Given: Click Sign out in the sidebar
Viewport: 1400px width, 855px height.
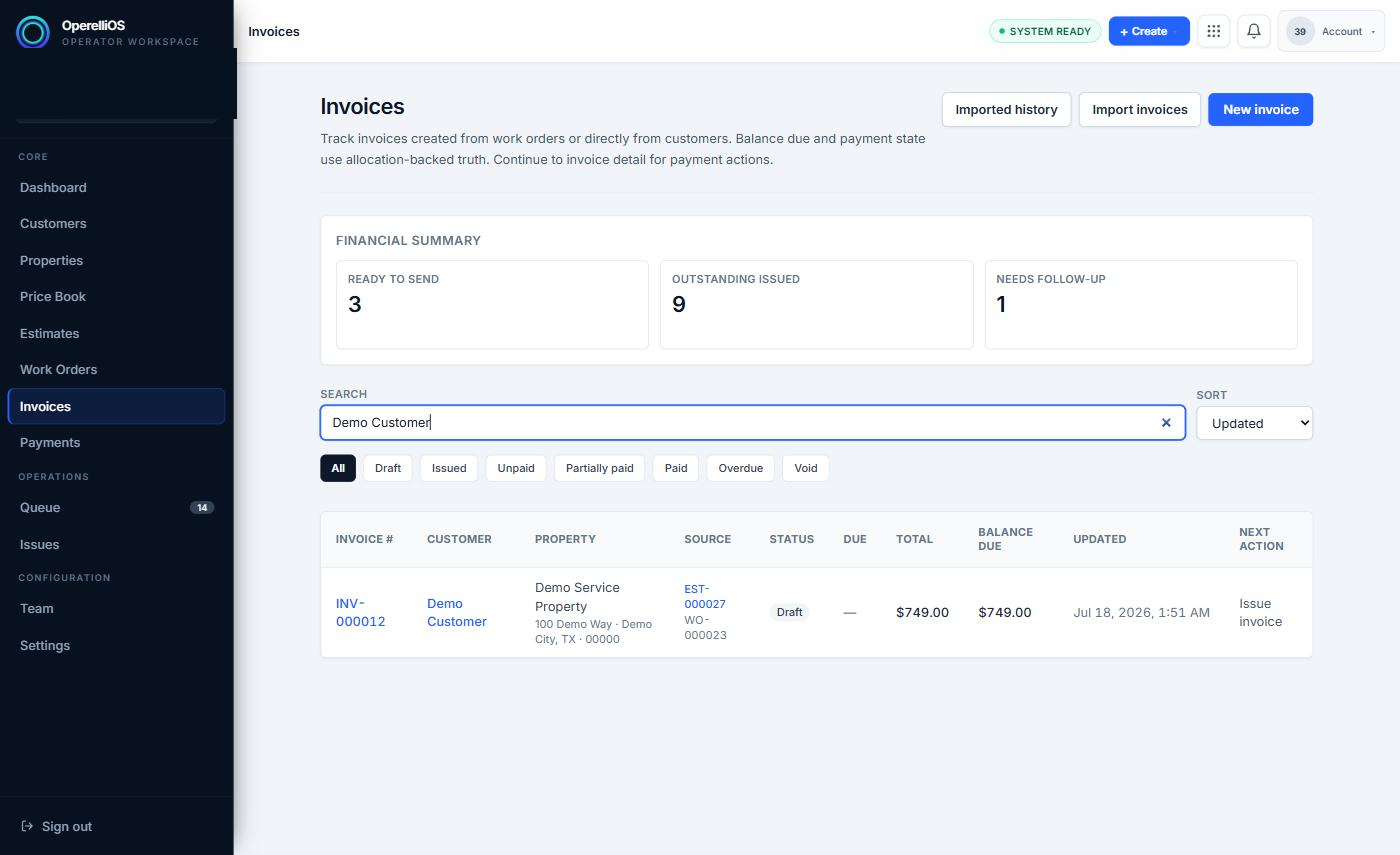Looking at the screenshot, I should click(x=57, y=827).
